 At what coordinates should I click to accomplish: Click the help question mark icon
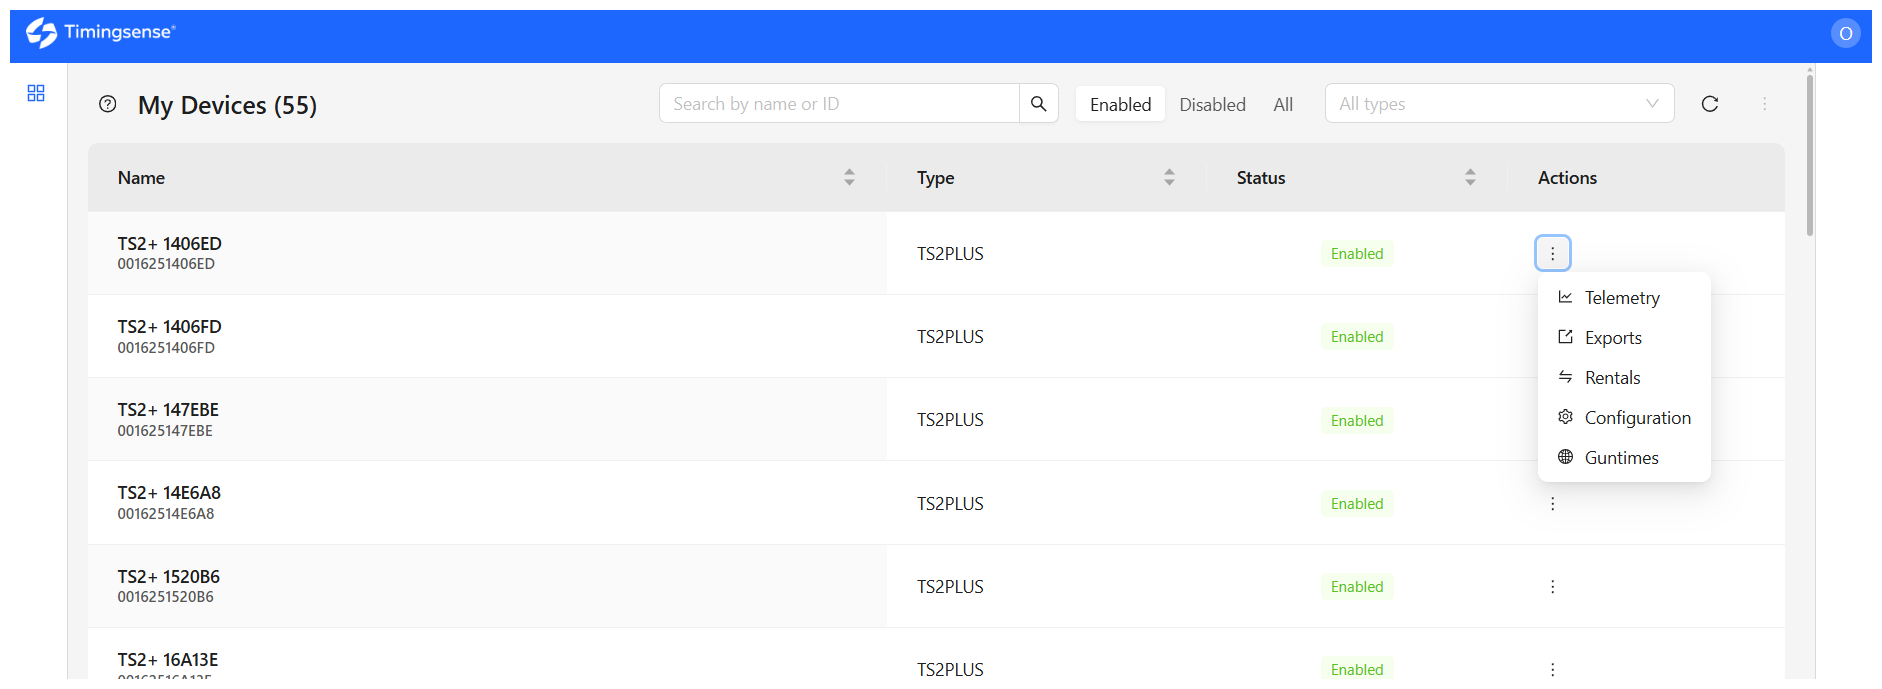pyautogui.click(x=108, y=104)
